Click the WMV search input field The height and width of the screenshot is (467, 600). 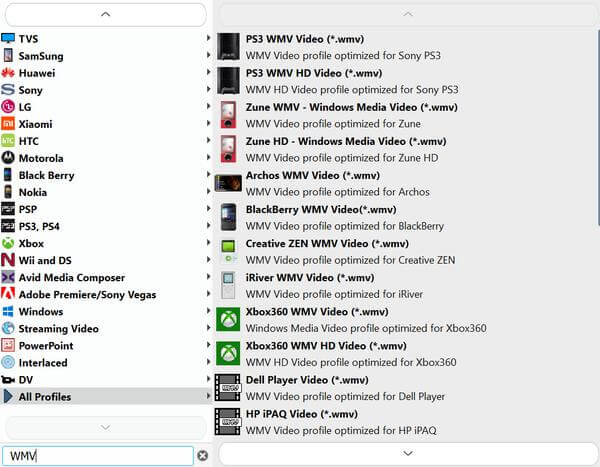point(98,456)
